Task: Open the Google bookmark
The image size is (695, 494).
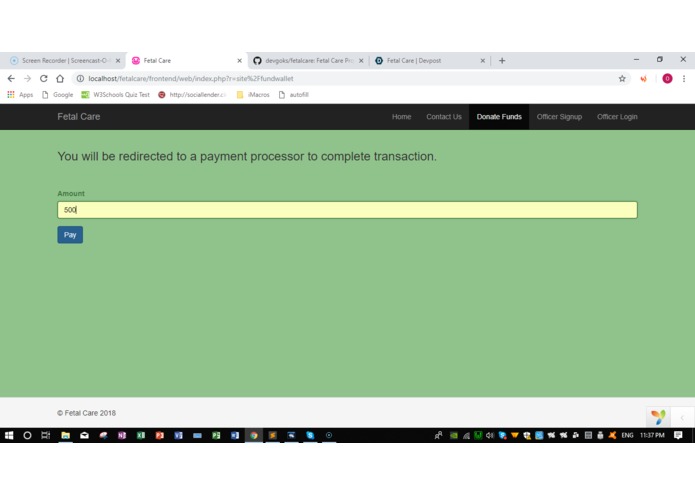Action: 58,94
